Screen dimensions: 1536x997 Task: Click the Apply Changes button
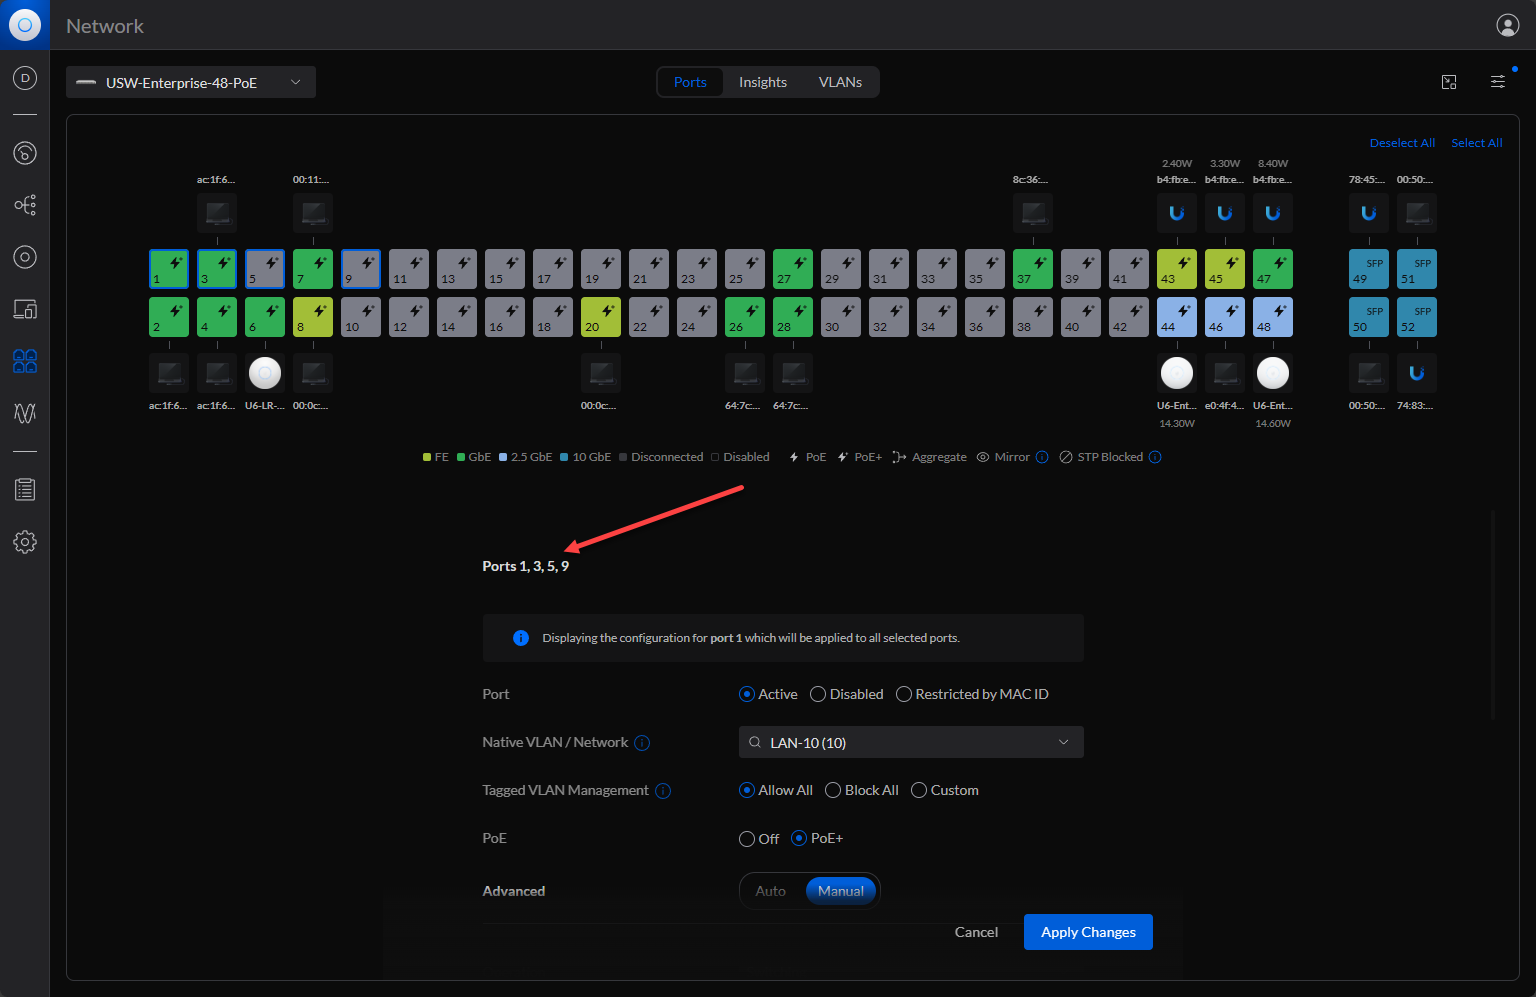click(x=1087, y=932)
